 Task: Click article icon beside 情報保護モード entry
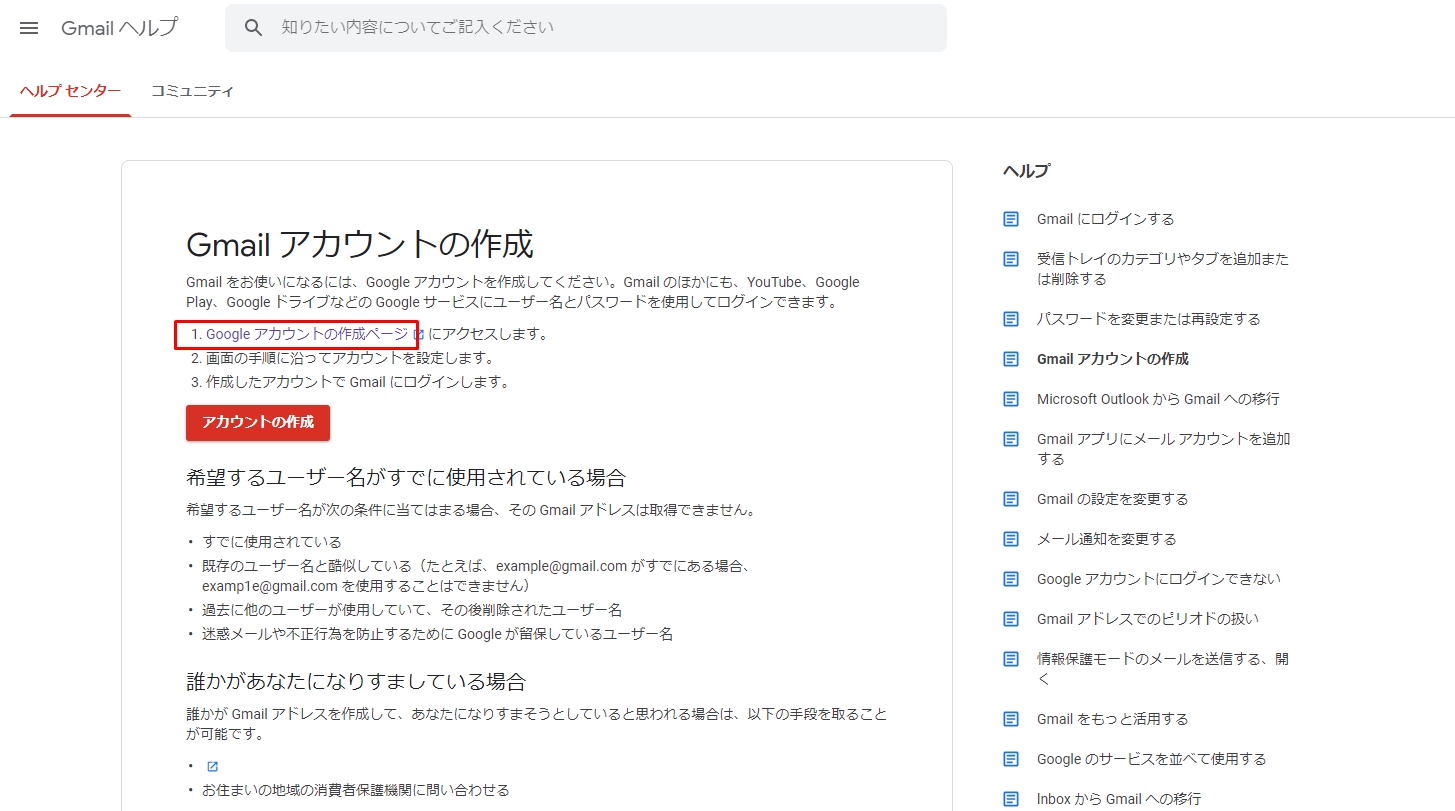(x=1011, y=659)
